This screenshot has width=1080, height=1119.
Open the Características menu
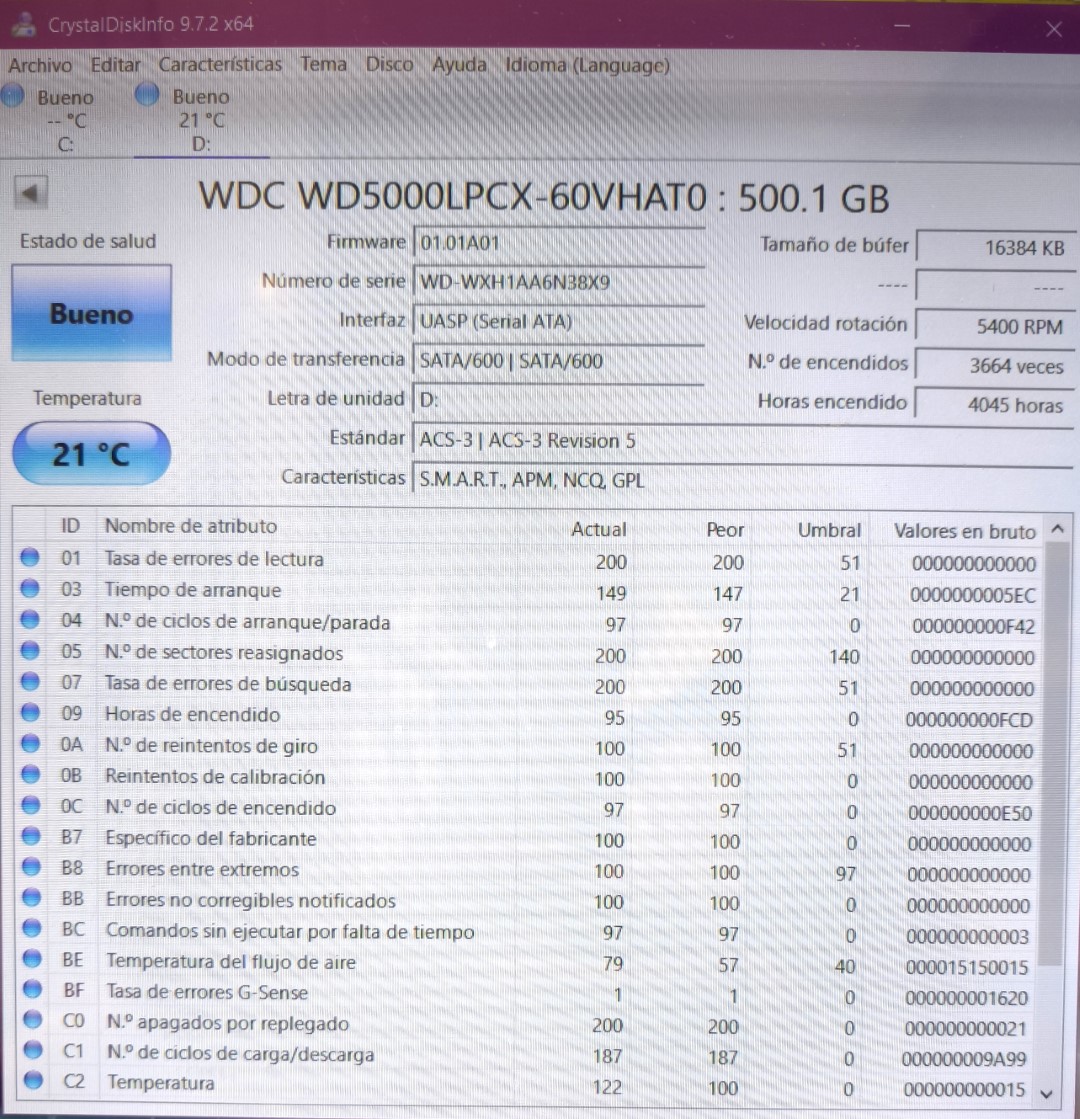(220, 64)
